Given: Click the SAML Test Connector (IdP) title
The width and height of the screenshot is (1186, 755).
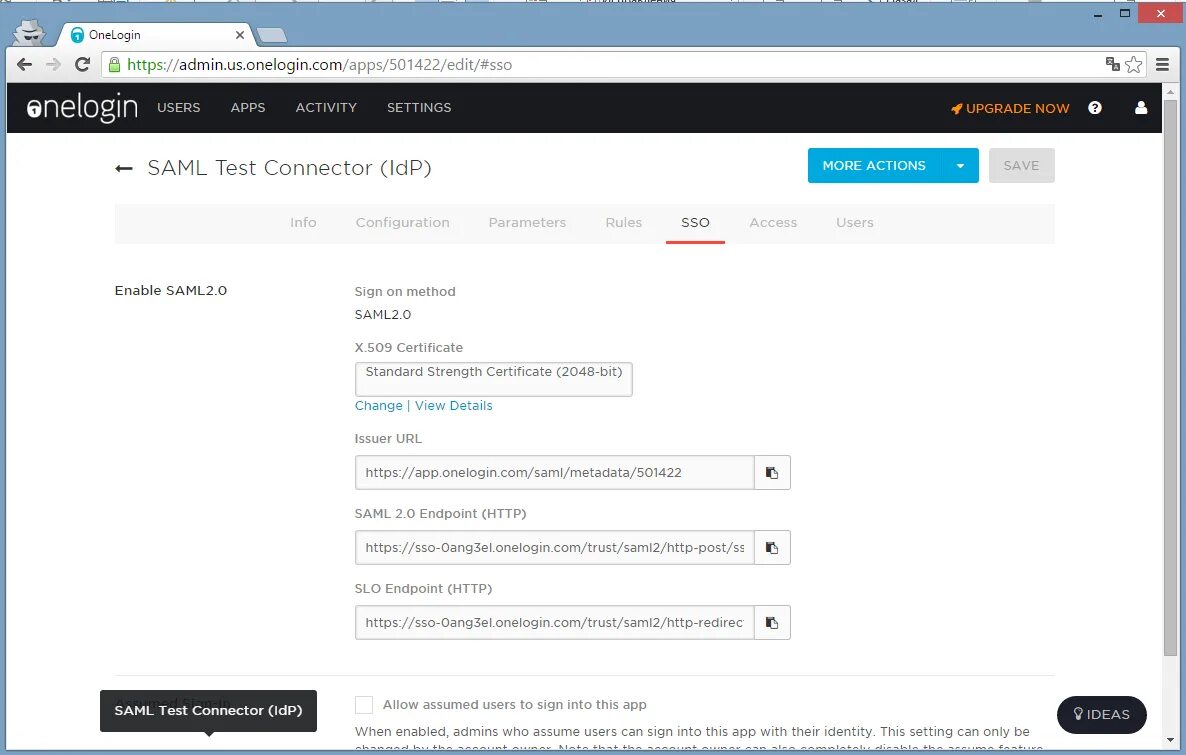Looking at the screenshot, I should point(289,168).
